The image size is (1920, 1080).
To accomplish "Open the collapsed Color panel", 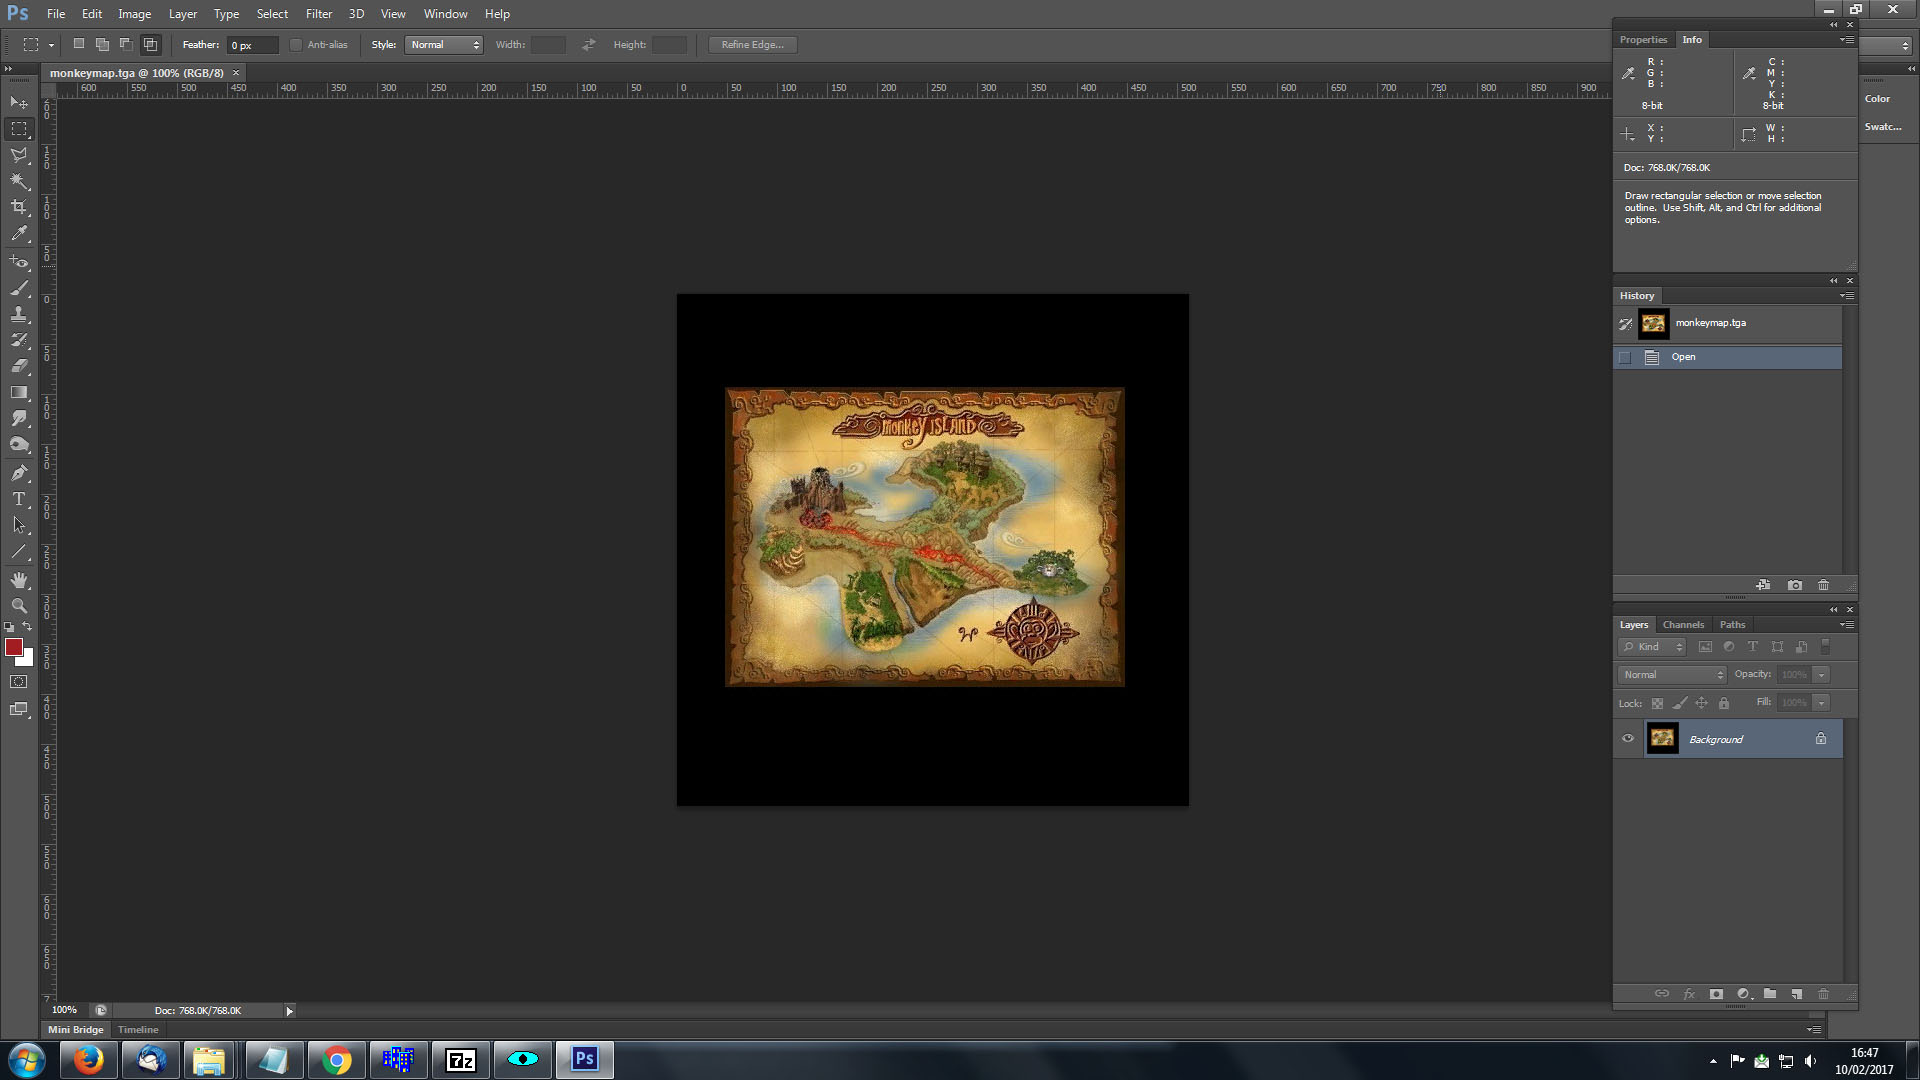I will tap(1877, 99).
